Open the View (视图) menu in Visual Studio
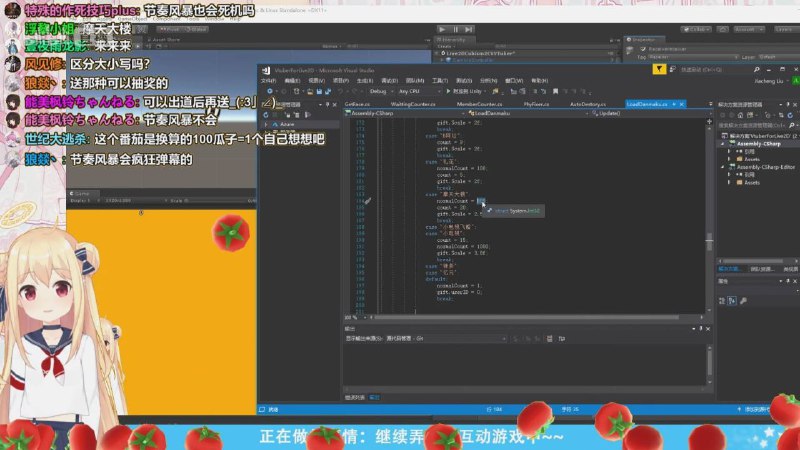 pyautogui.click(x=316, y=81)
